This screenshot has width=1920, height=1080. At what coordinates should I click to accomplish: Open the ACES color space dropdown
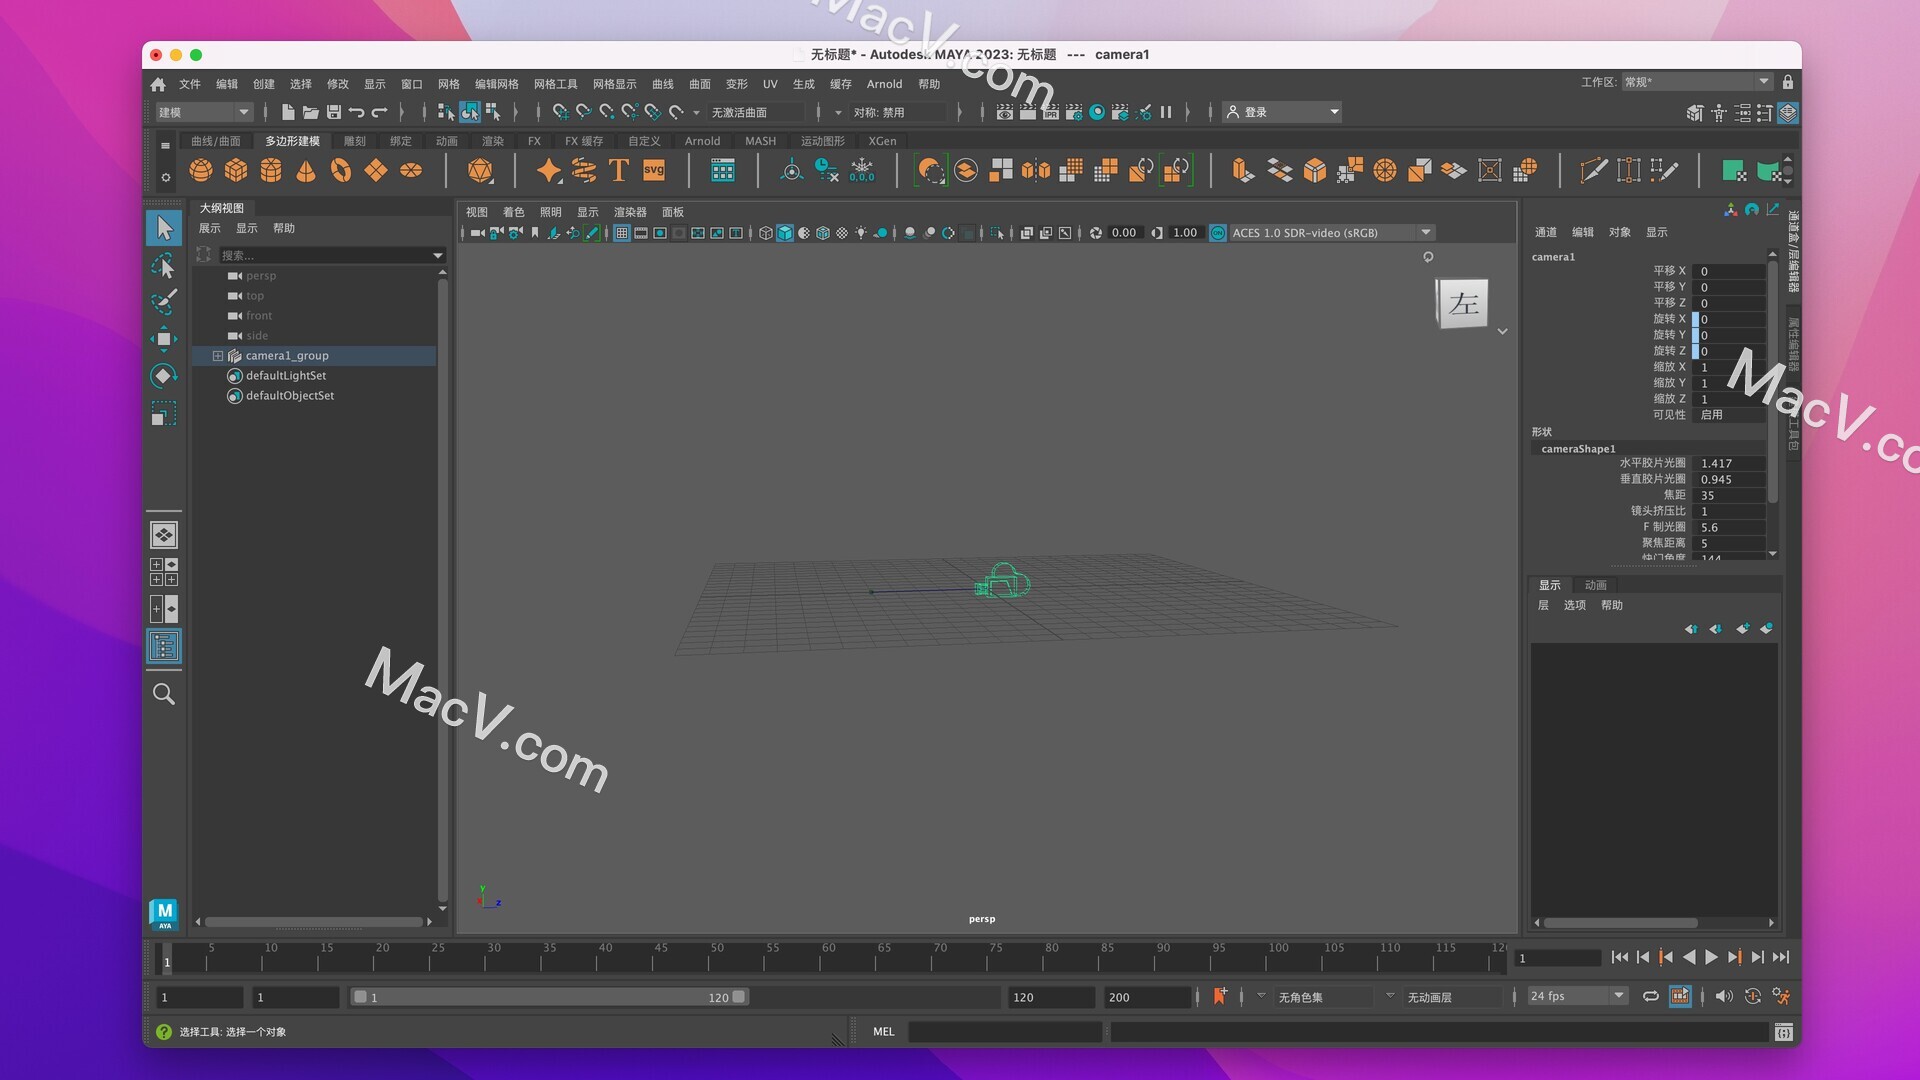pos(1331,233)
